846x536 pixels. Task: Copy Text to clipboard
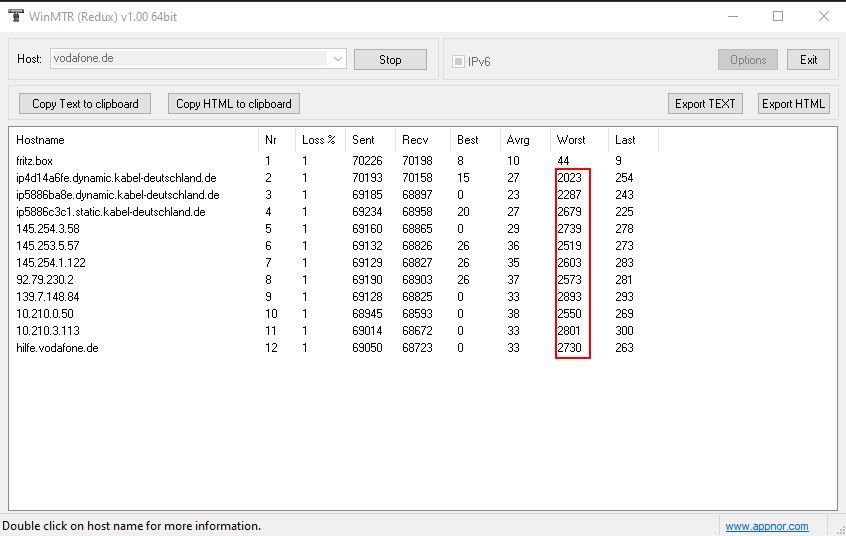85,104
